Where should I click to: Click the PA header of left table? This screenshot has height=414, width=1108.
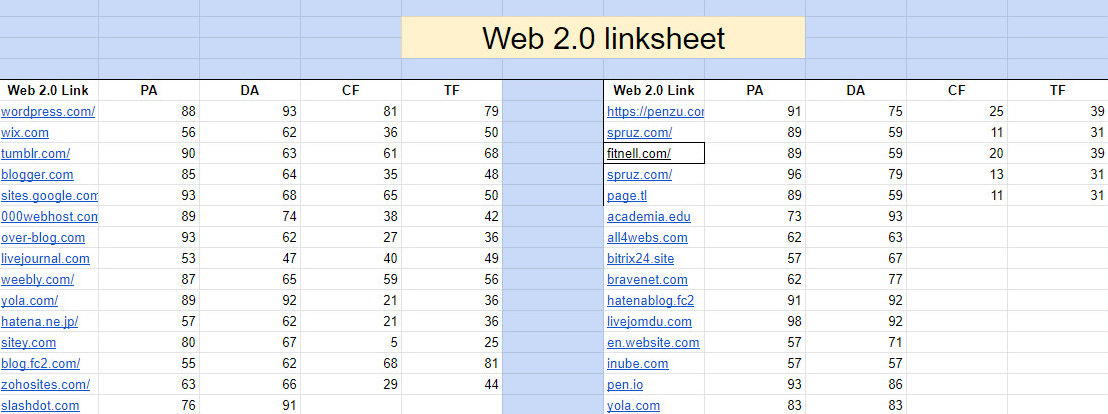click(149, 90)
